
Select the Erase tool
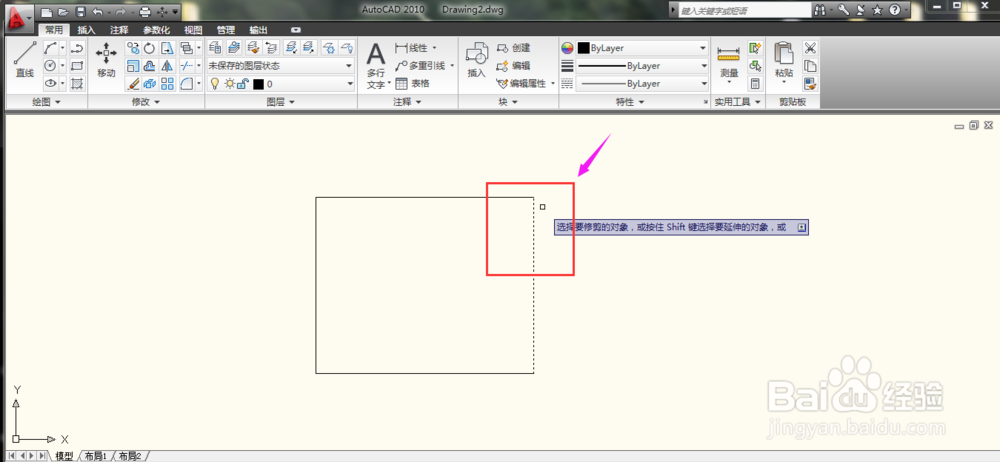pos(133,83)
